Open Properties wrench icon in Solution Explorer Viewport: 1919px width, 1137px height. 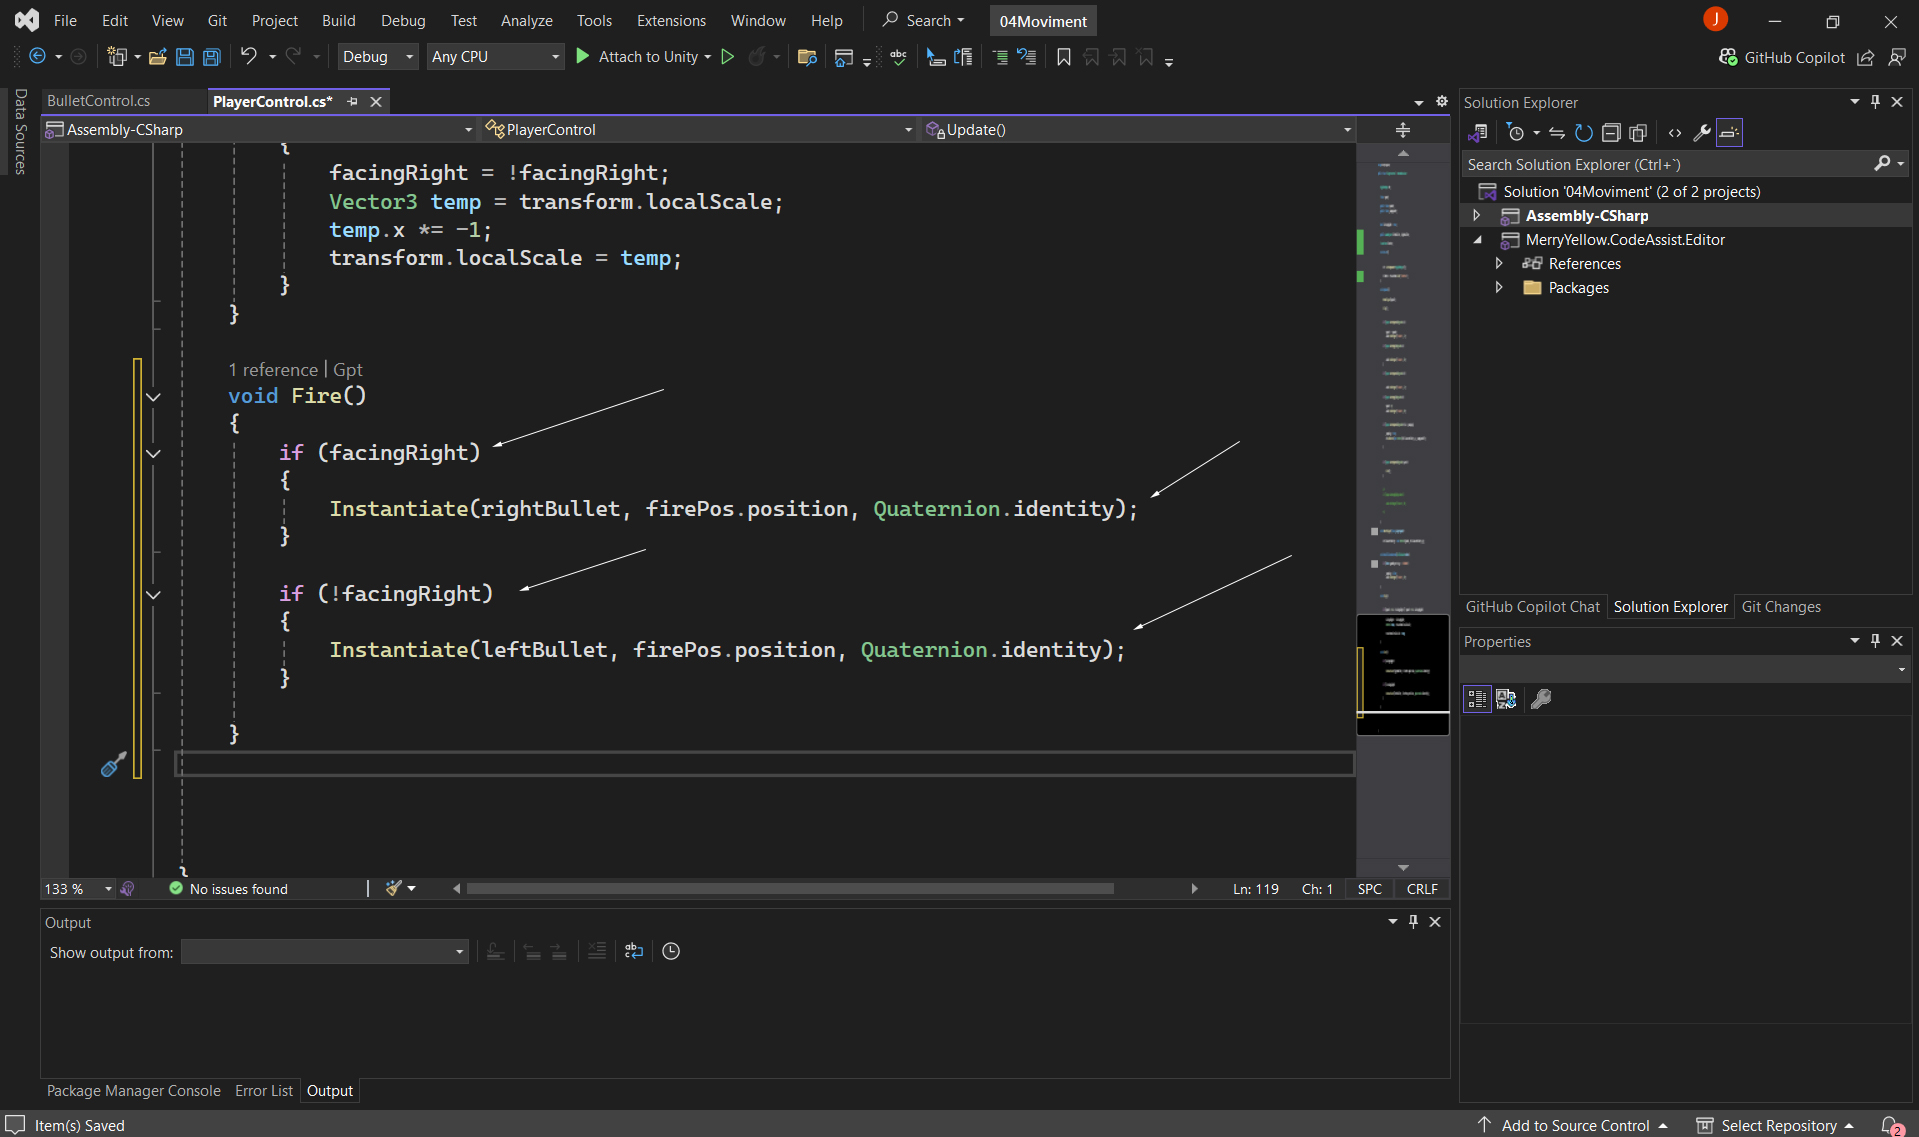[1701, 133]
